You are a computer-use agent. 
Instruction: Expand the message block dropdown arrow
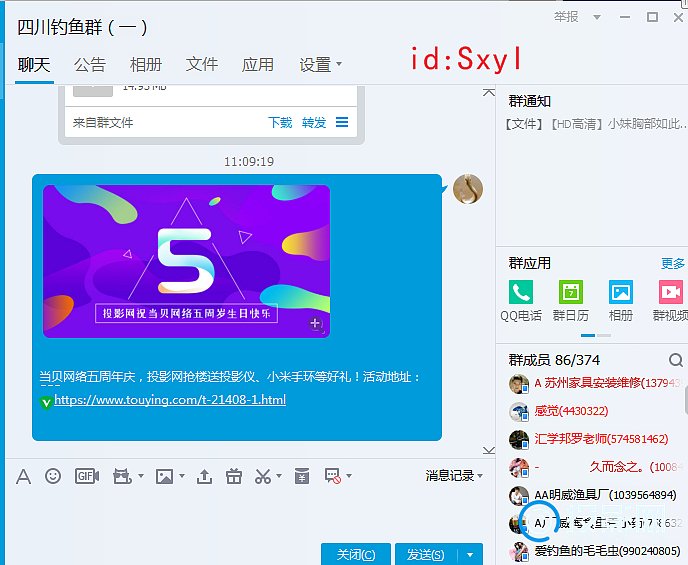click(x=349, y=476)
